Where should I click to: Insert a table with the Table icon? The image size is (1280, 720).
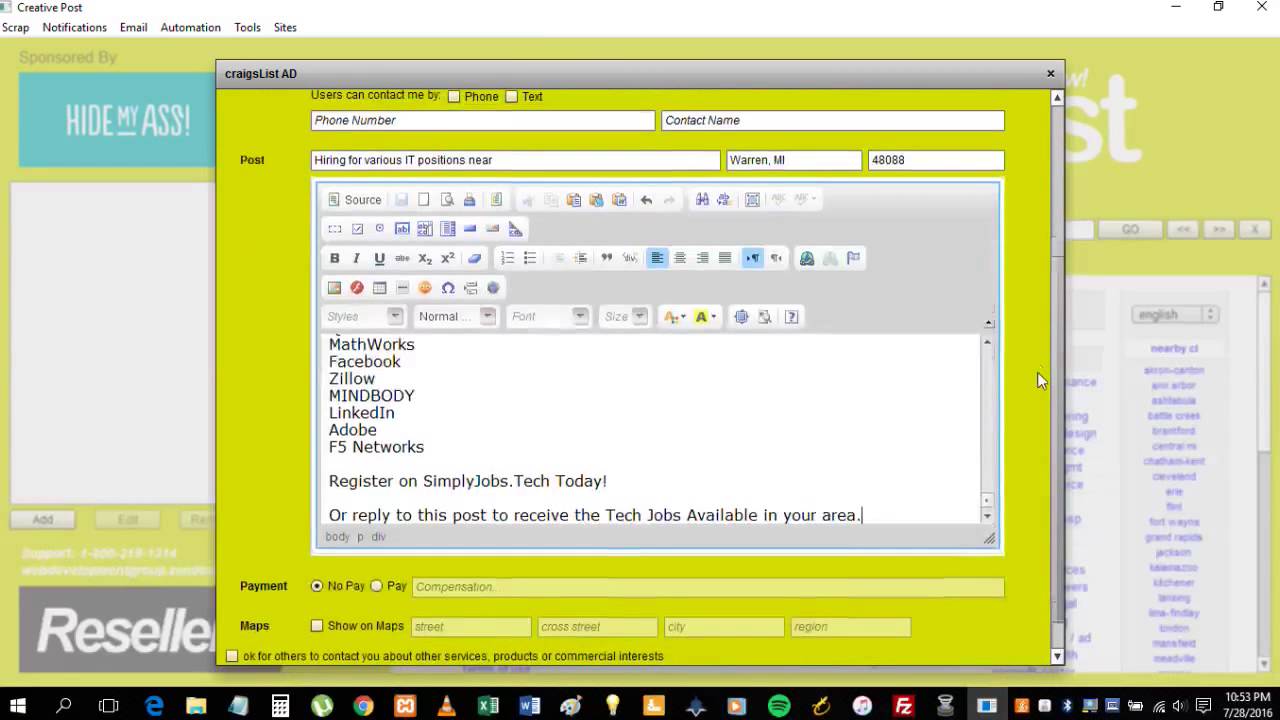(379, 288)
